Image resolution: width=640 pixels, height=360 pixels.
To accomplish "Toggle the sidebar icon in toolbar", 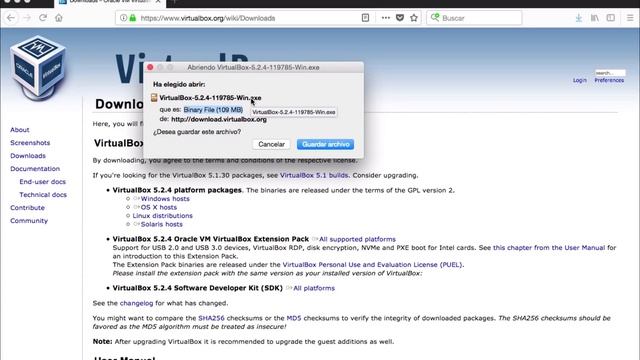I will coord(611,18).
